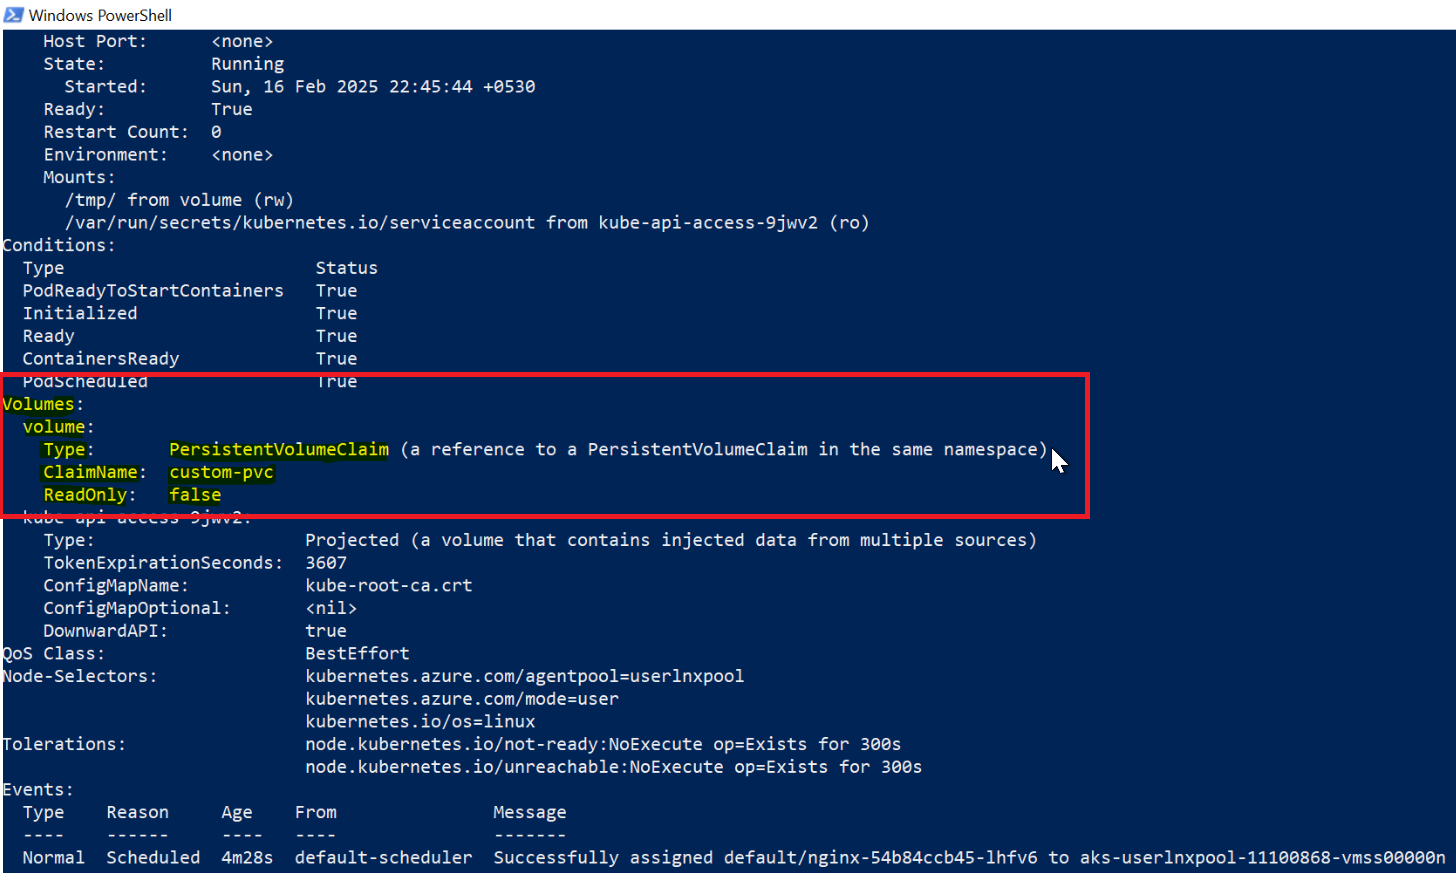The height and width of the screenshot is (873, 1456).
Task: Click the BestEffort QoS class value
Action: [x=357, y=653]
